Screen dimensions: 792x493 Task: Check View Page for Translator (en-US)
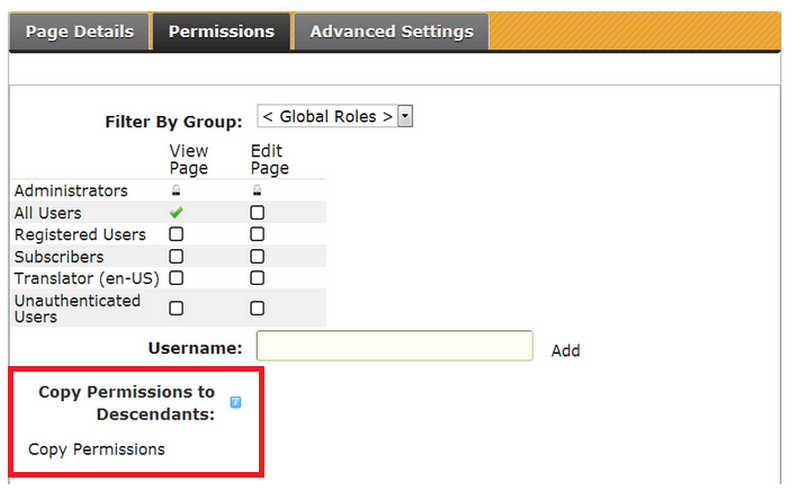click(176, 278)
